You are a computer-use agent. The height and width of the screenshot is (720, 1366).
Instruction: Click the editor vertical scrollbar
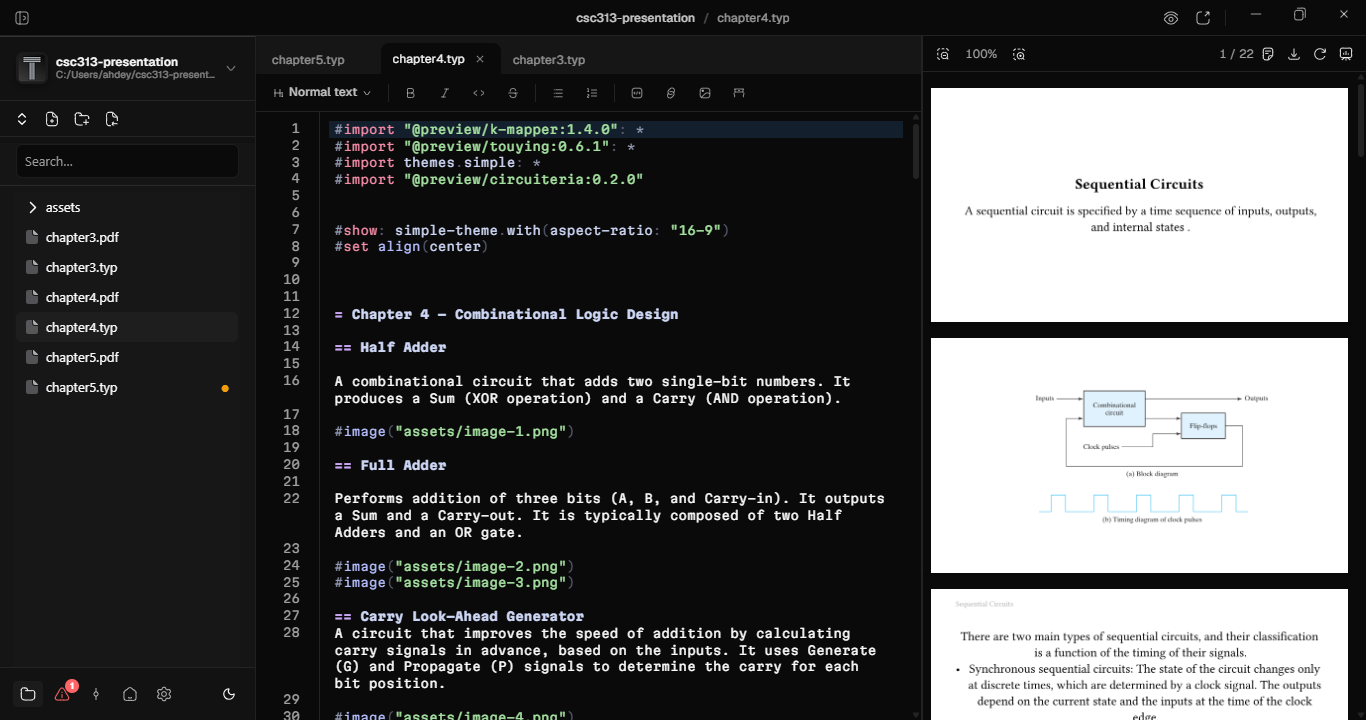pyautogui.click(x=916, y=150)
